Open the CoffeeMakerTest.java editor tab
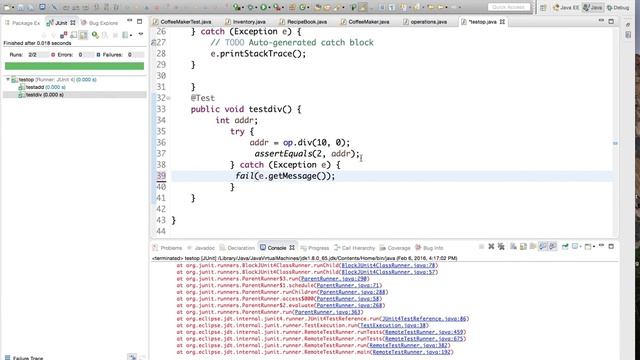 click(182, 22)
